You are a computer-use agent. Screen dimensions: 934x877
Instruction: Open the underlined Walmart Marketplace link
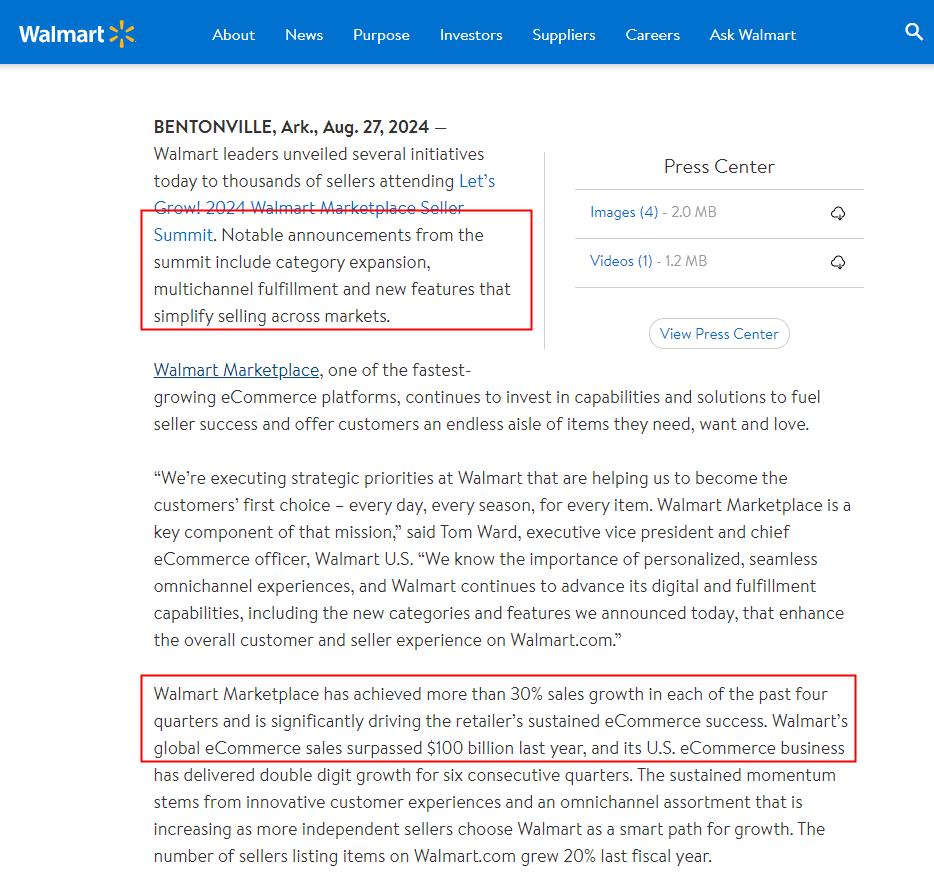236,370
